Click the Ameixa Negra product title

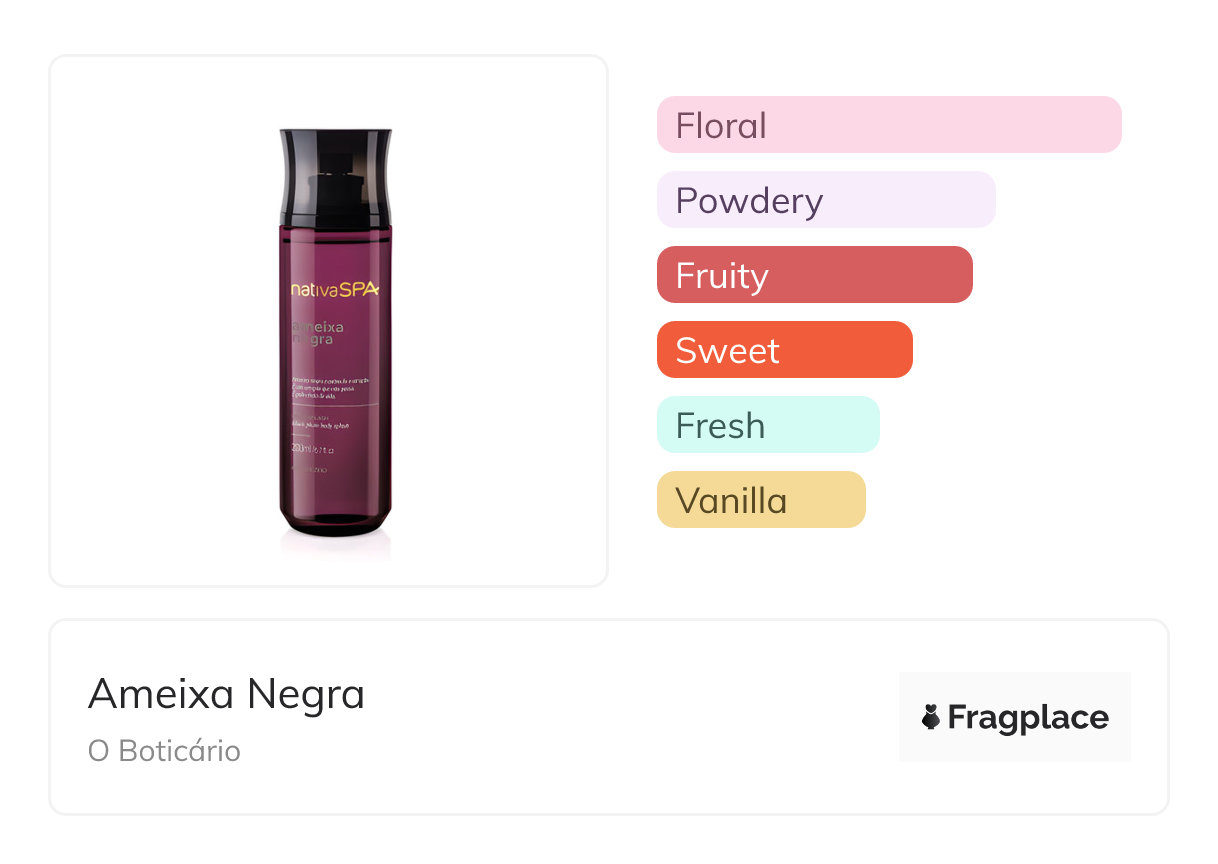[x=226, y=694]
